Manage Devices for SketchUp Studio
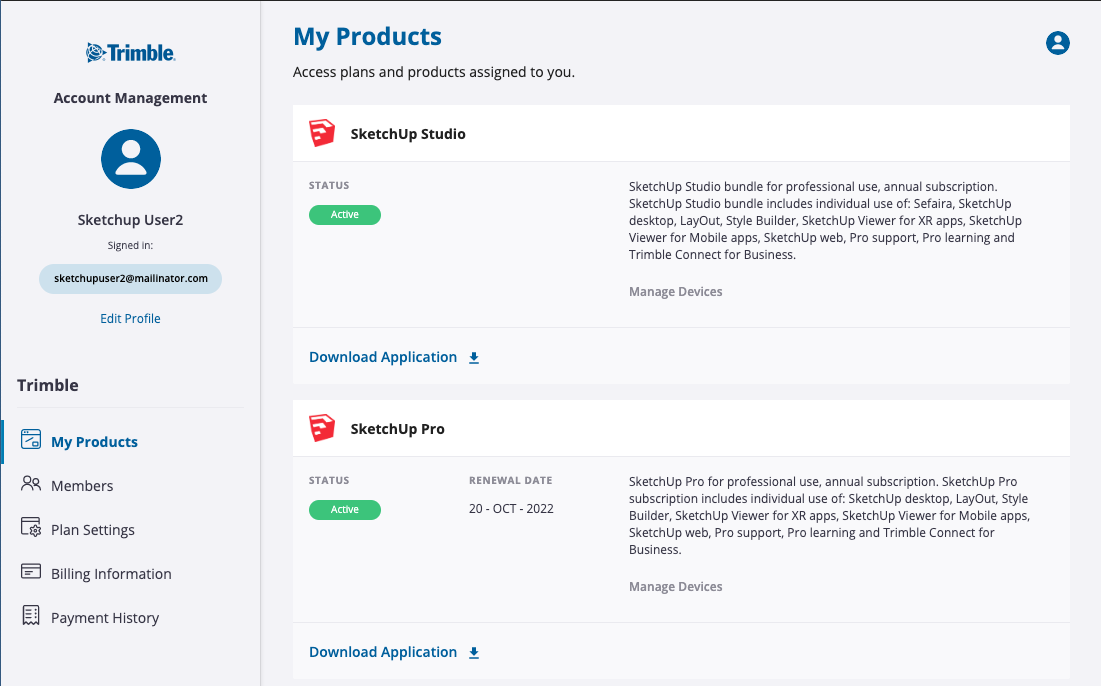Screen dimensions: 1101x686 click(x=675, y=291)
